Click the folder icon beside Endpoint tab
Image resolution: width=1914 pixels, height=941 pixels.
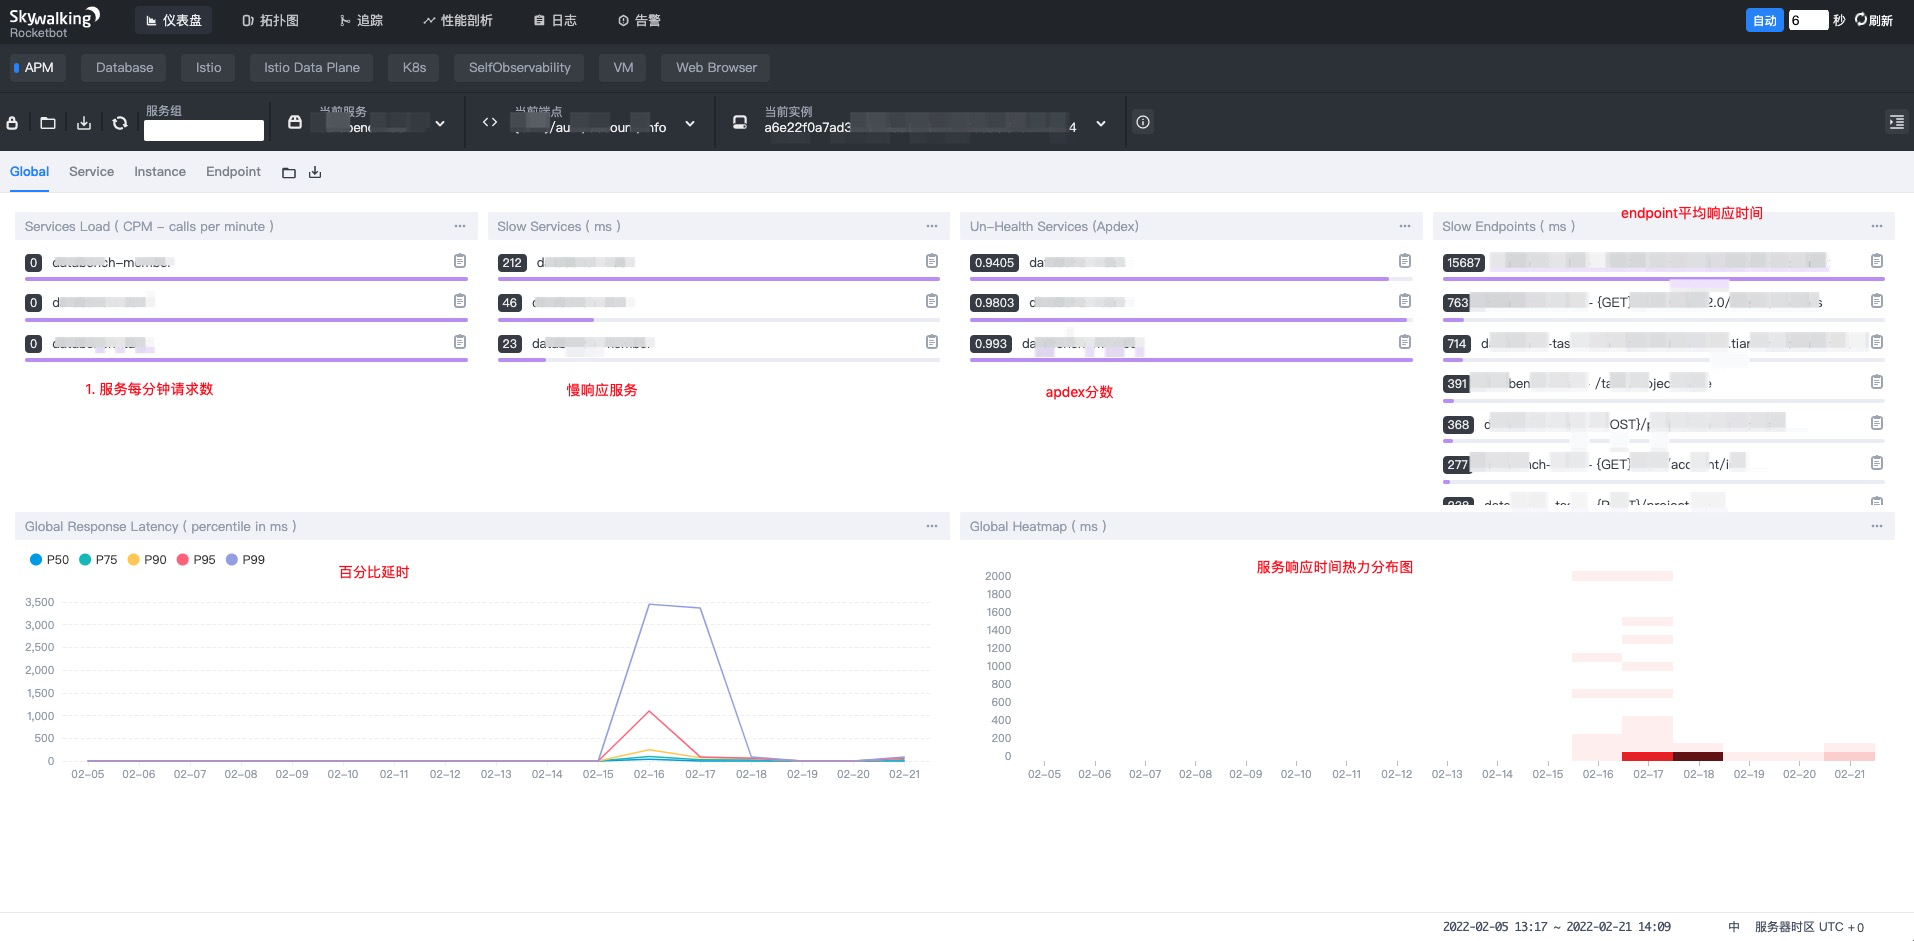(289, 173)
